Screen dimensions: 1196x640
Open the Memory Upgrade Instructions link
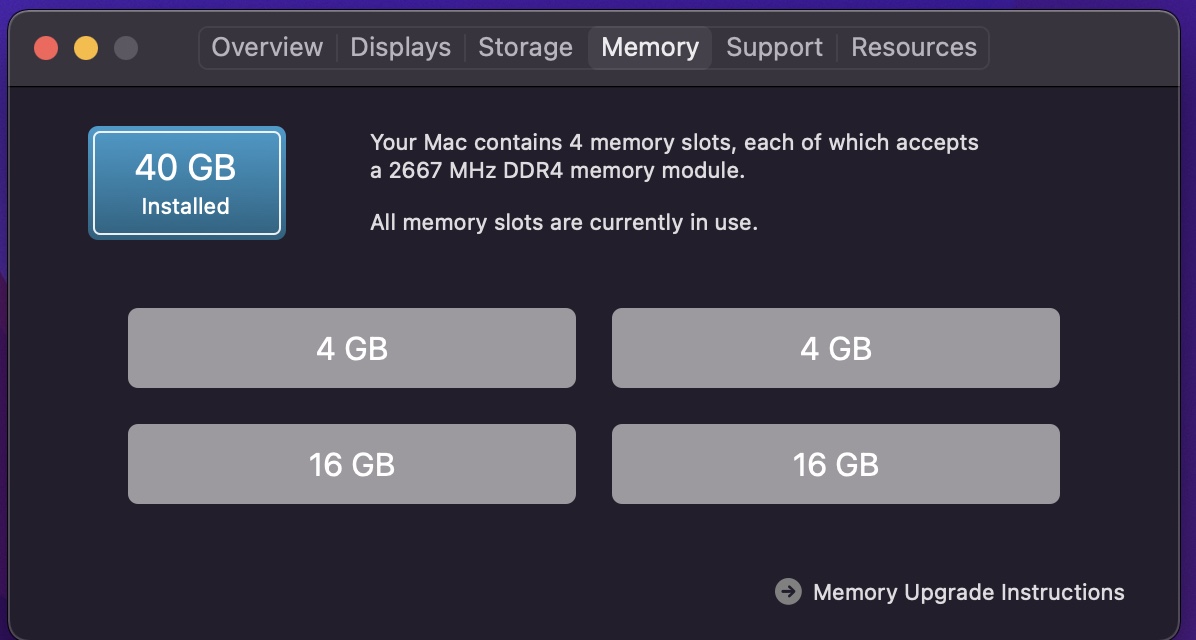[968, 592]
